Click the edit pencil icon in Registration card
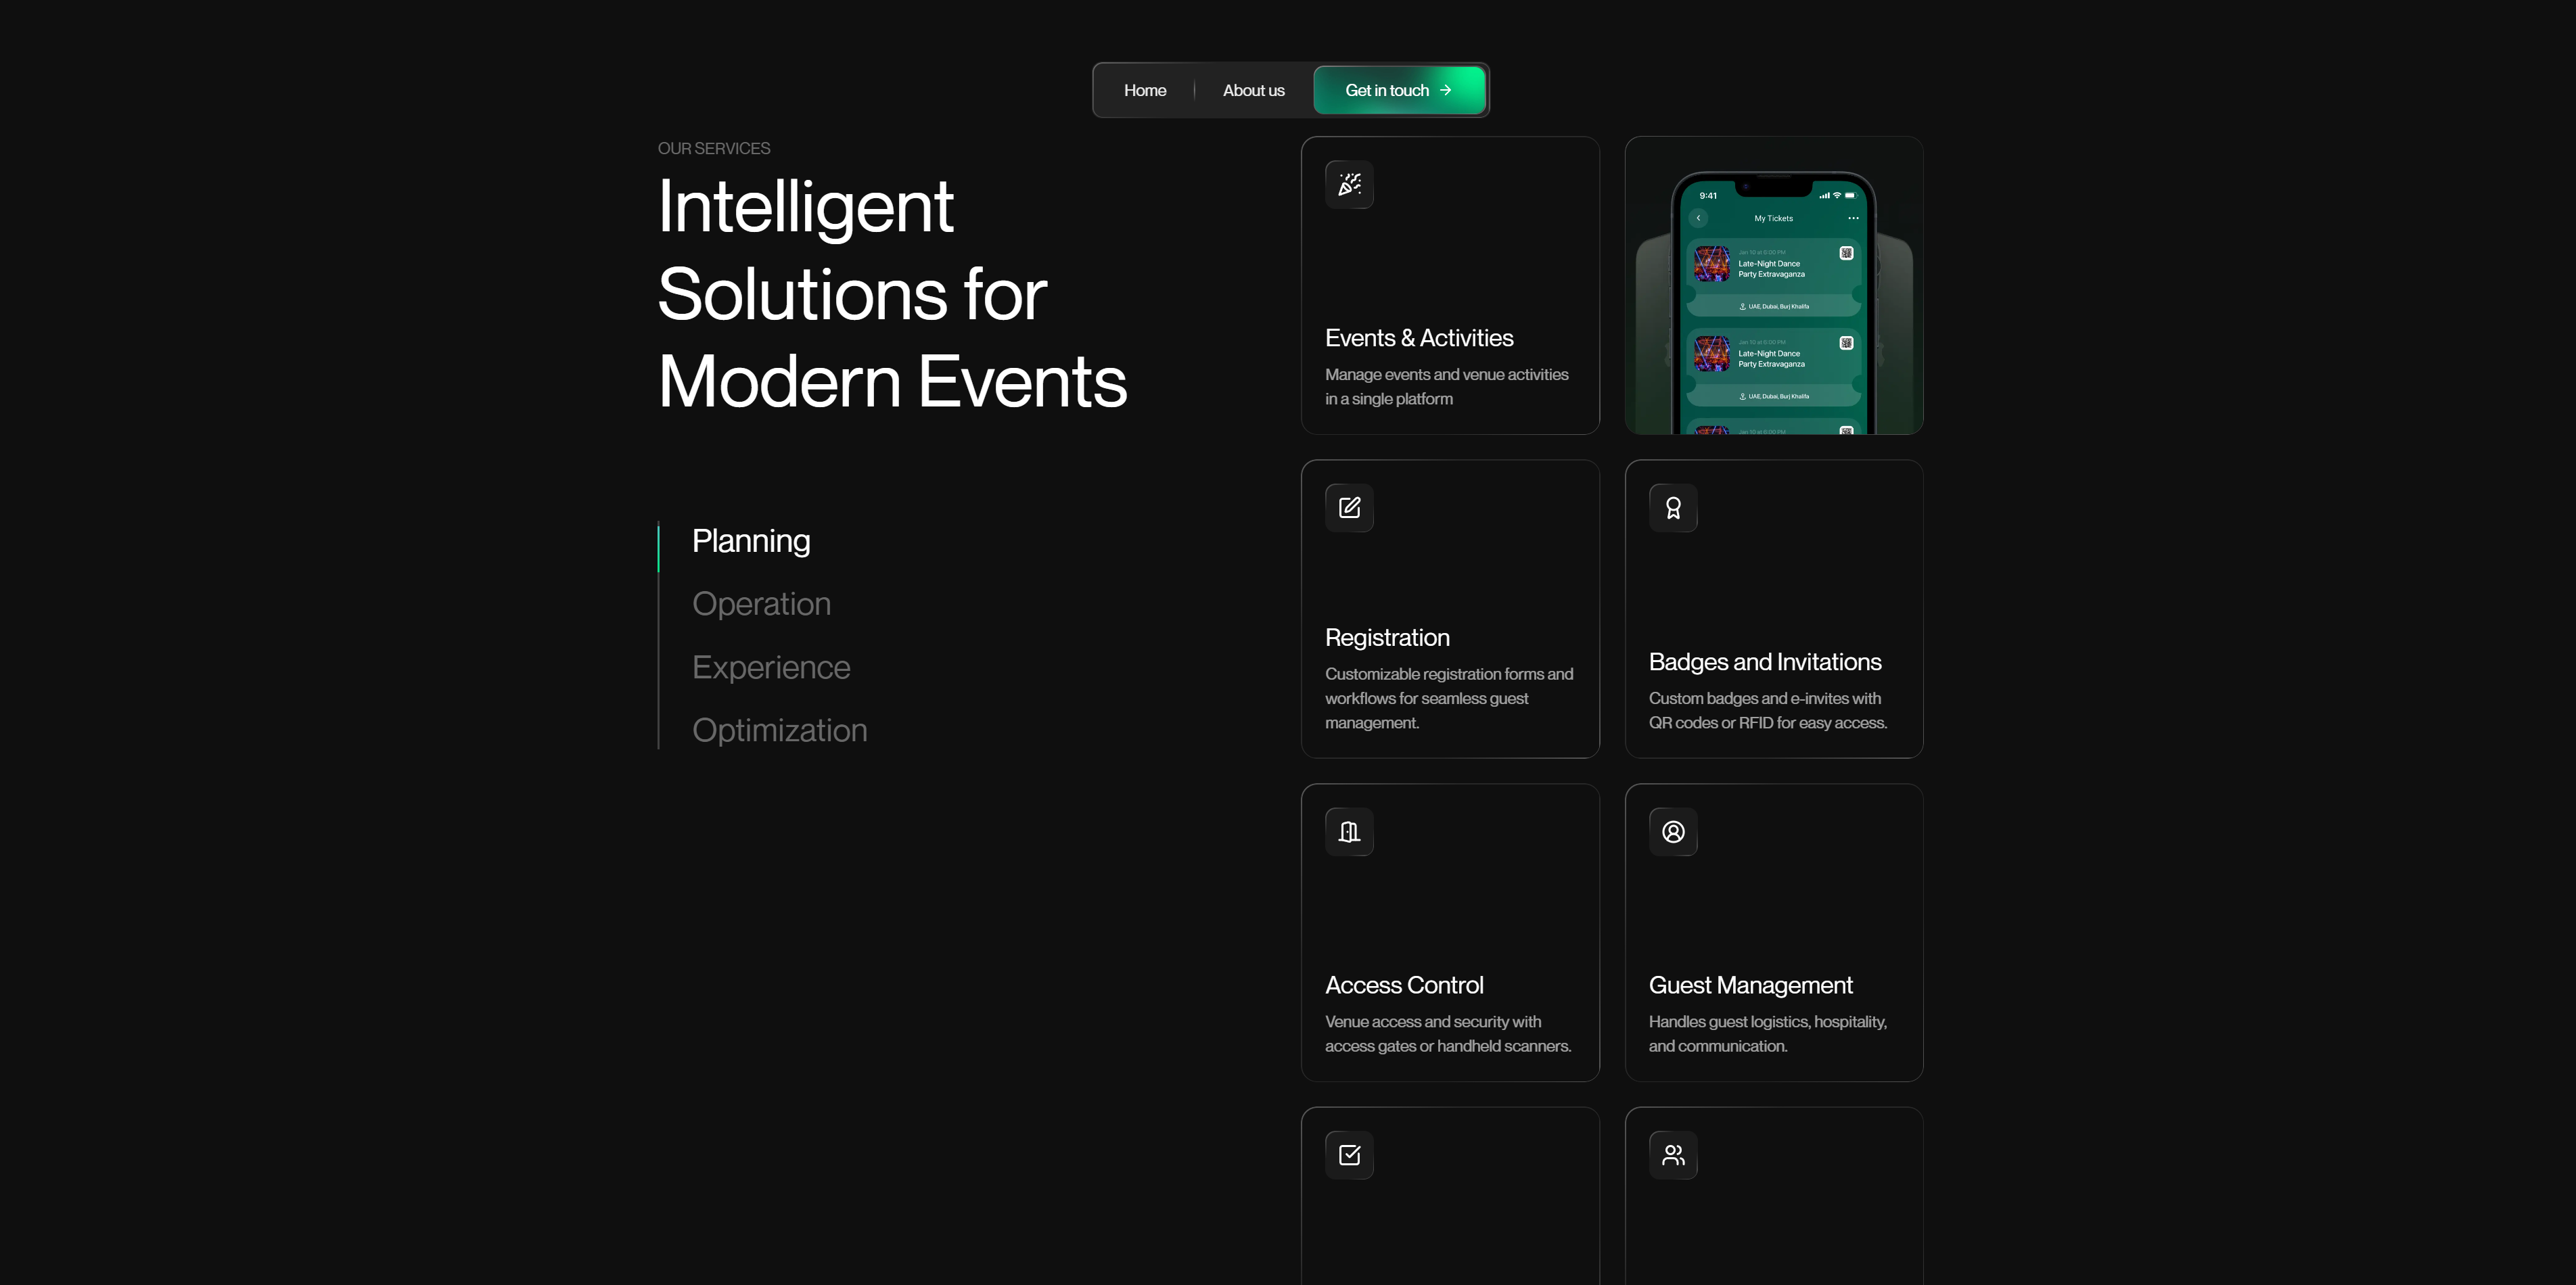 click(x=1349, y=508)
